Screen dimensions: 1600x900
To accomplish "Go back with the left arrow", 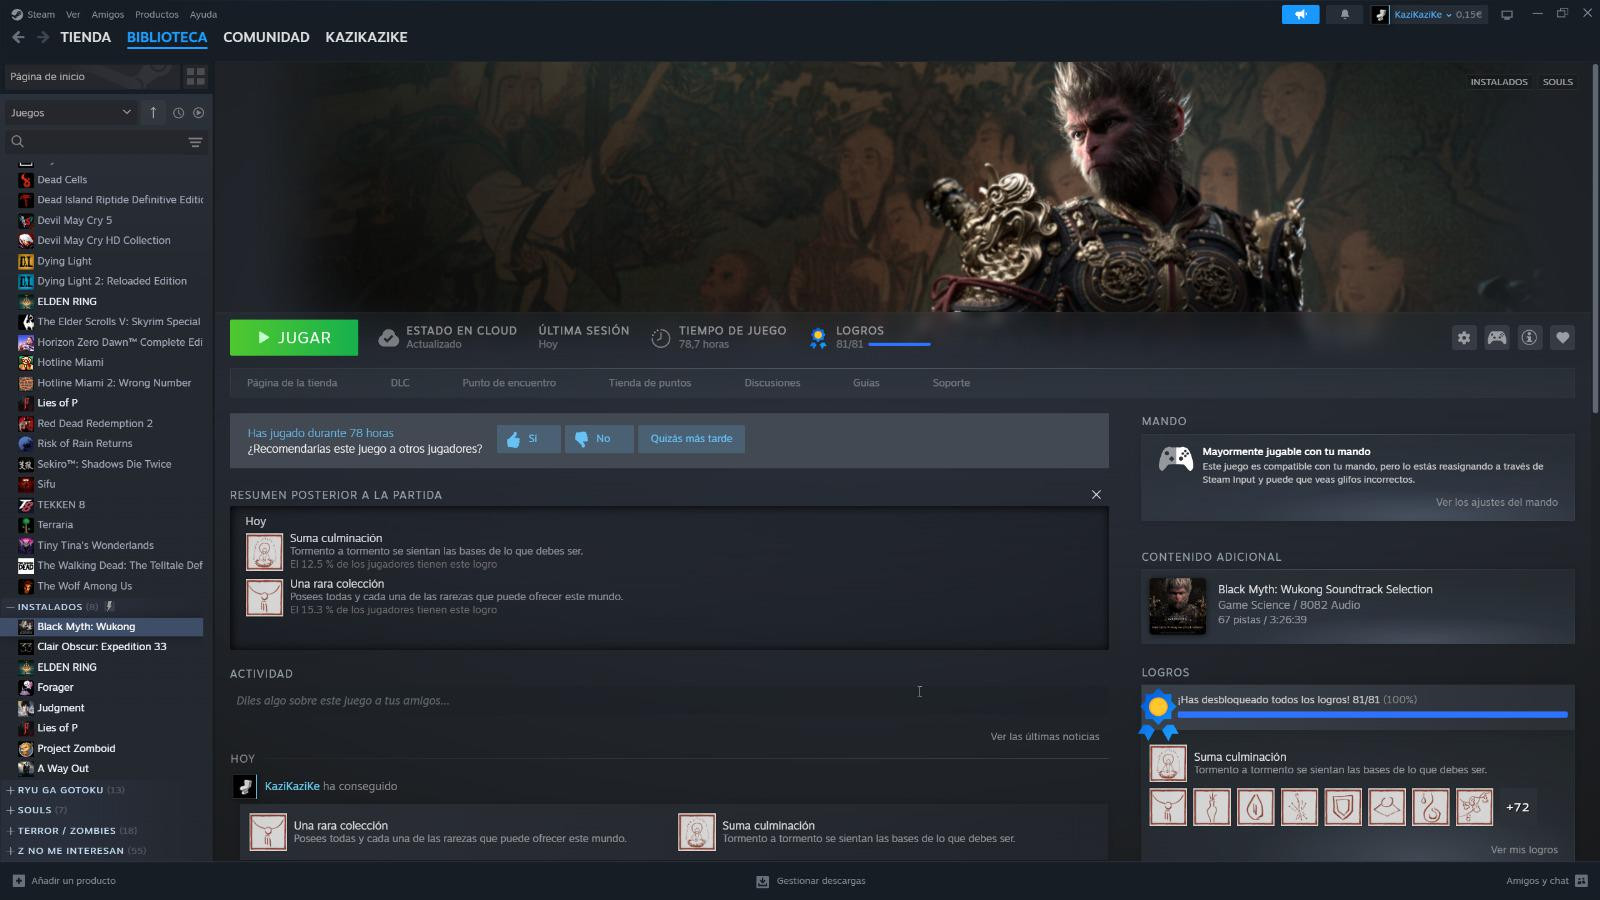I will click(18, 37).
